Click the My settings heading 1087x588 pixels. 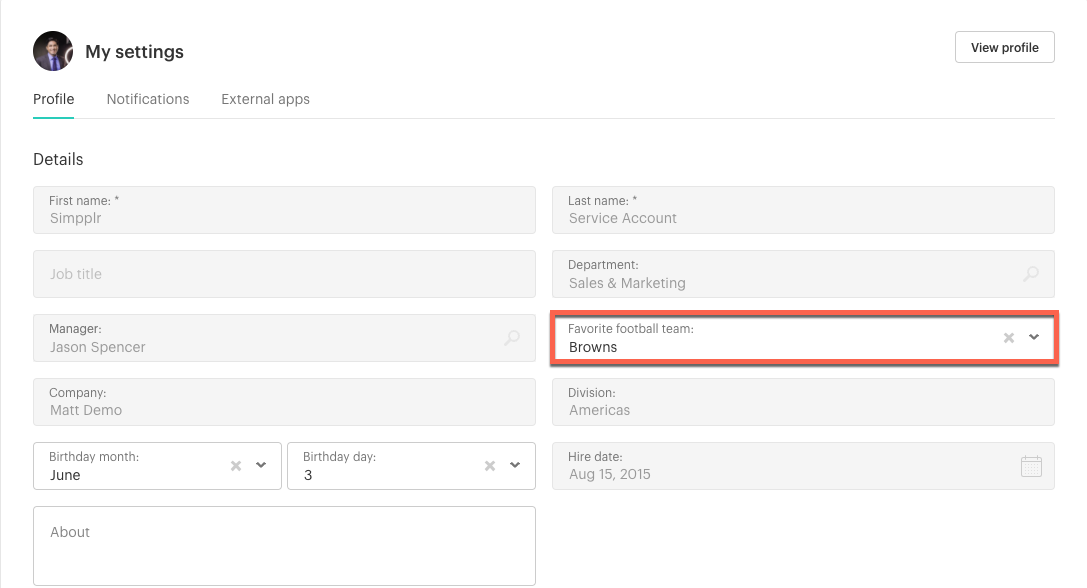click(134, 51)
